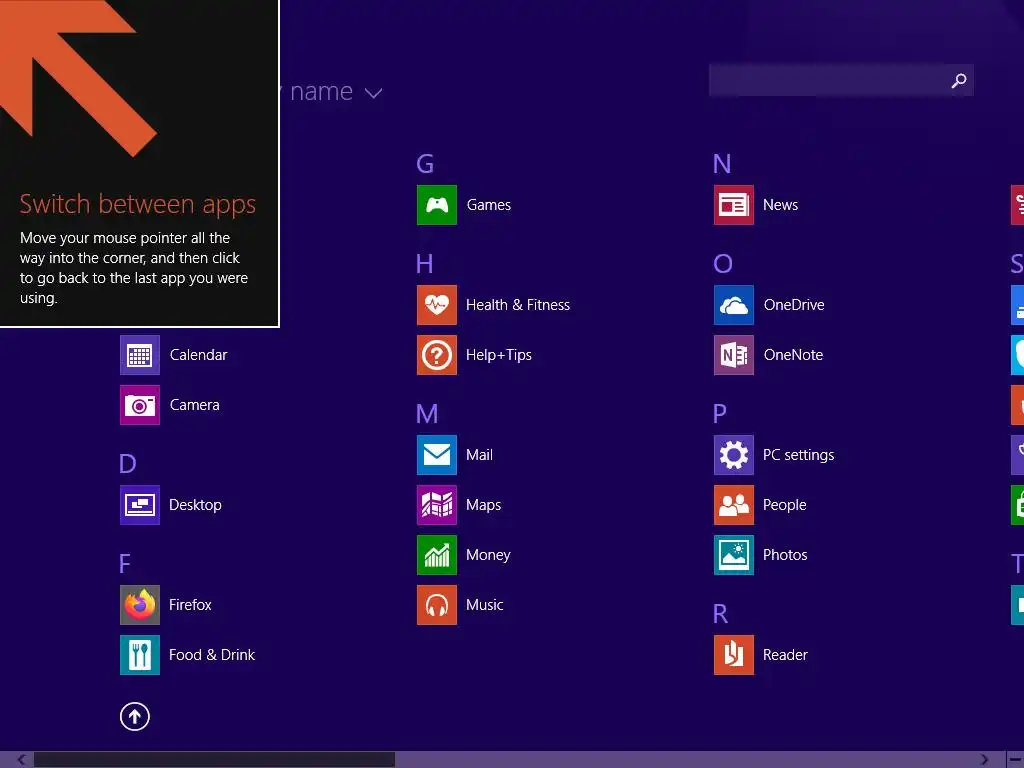Screen dimensions: 1024x768
Task: Open the Games app icon
Action: pos(436,205)
